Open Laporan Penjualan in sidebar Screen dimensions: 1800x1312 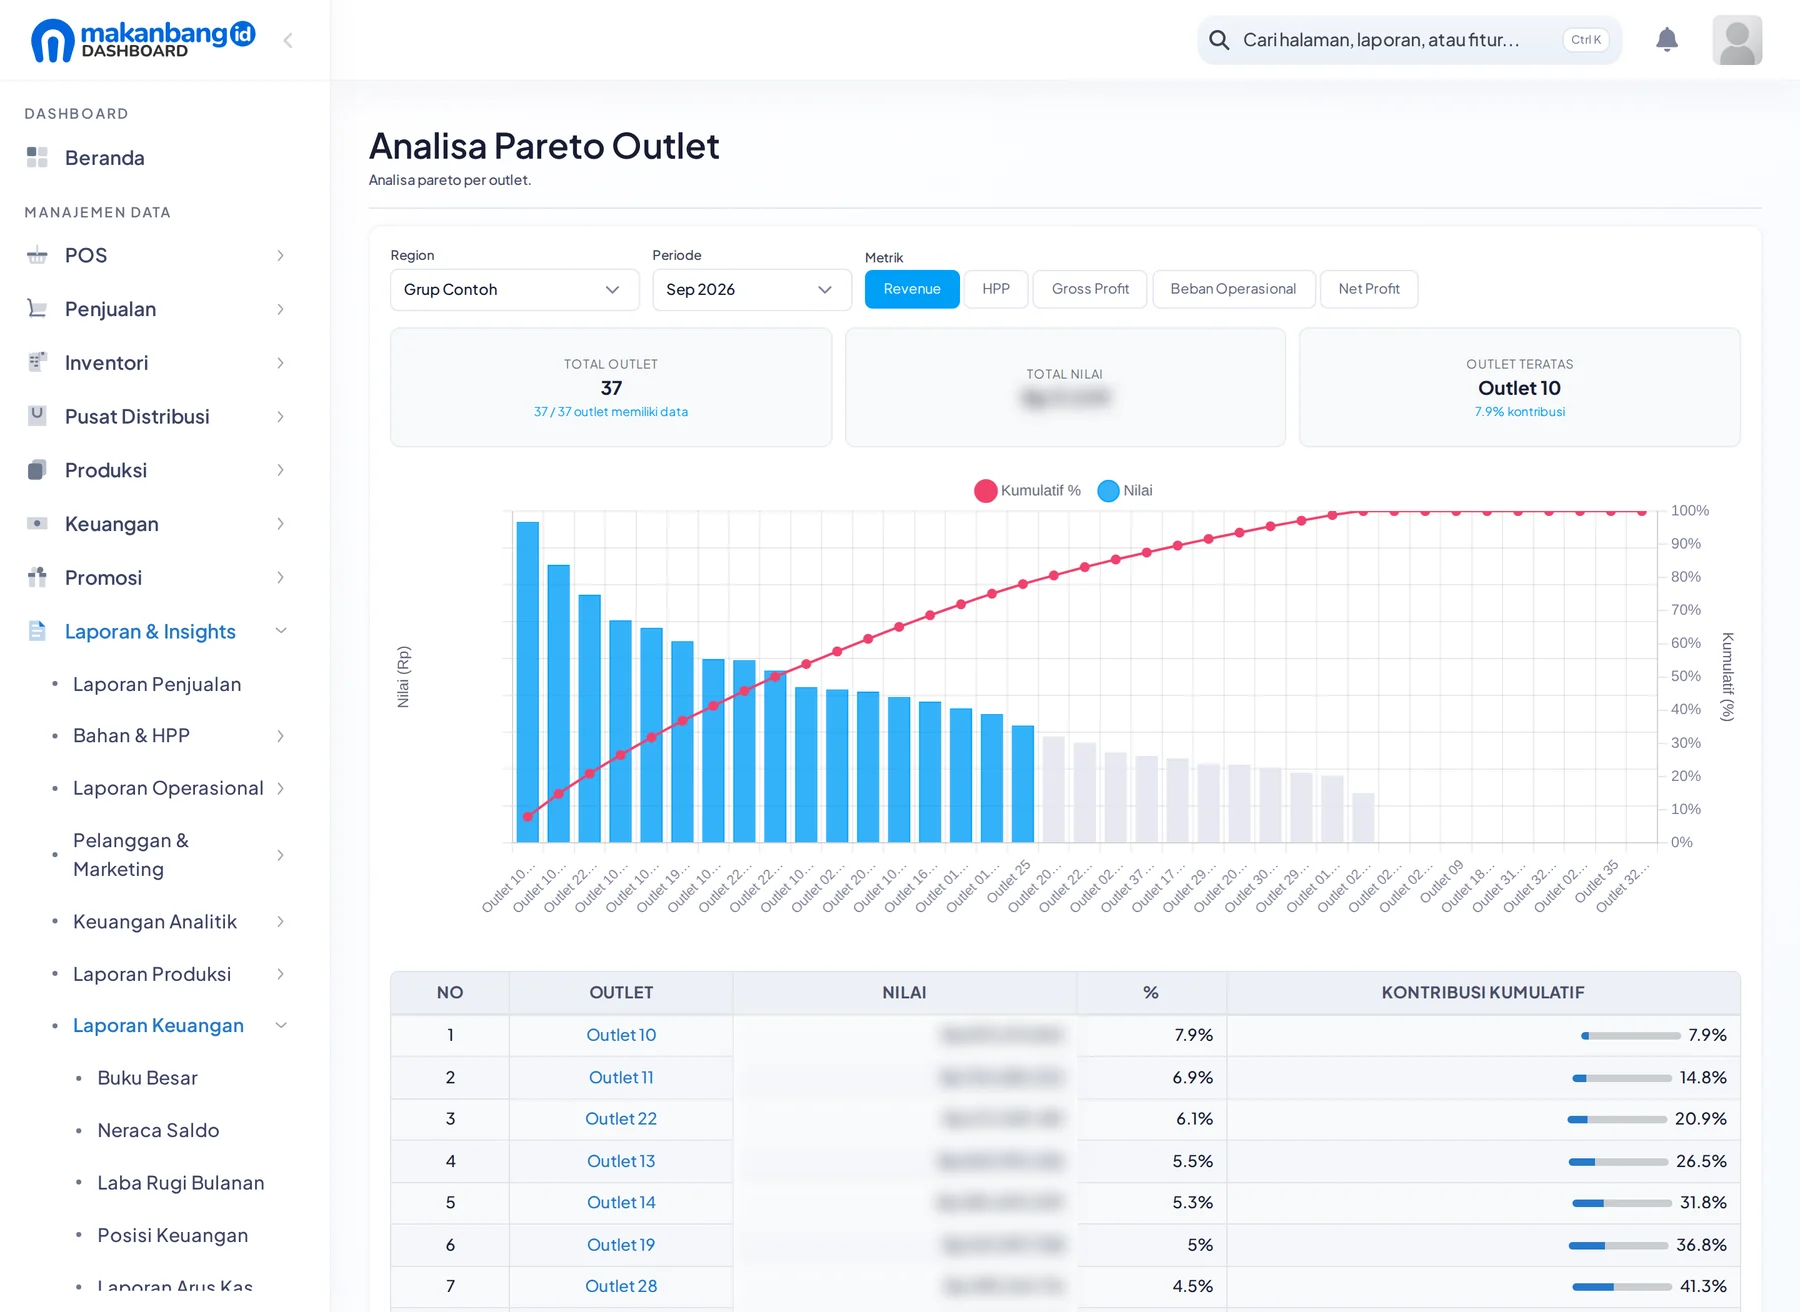pos(157,684)
